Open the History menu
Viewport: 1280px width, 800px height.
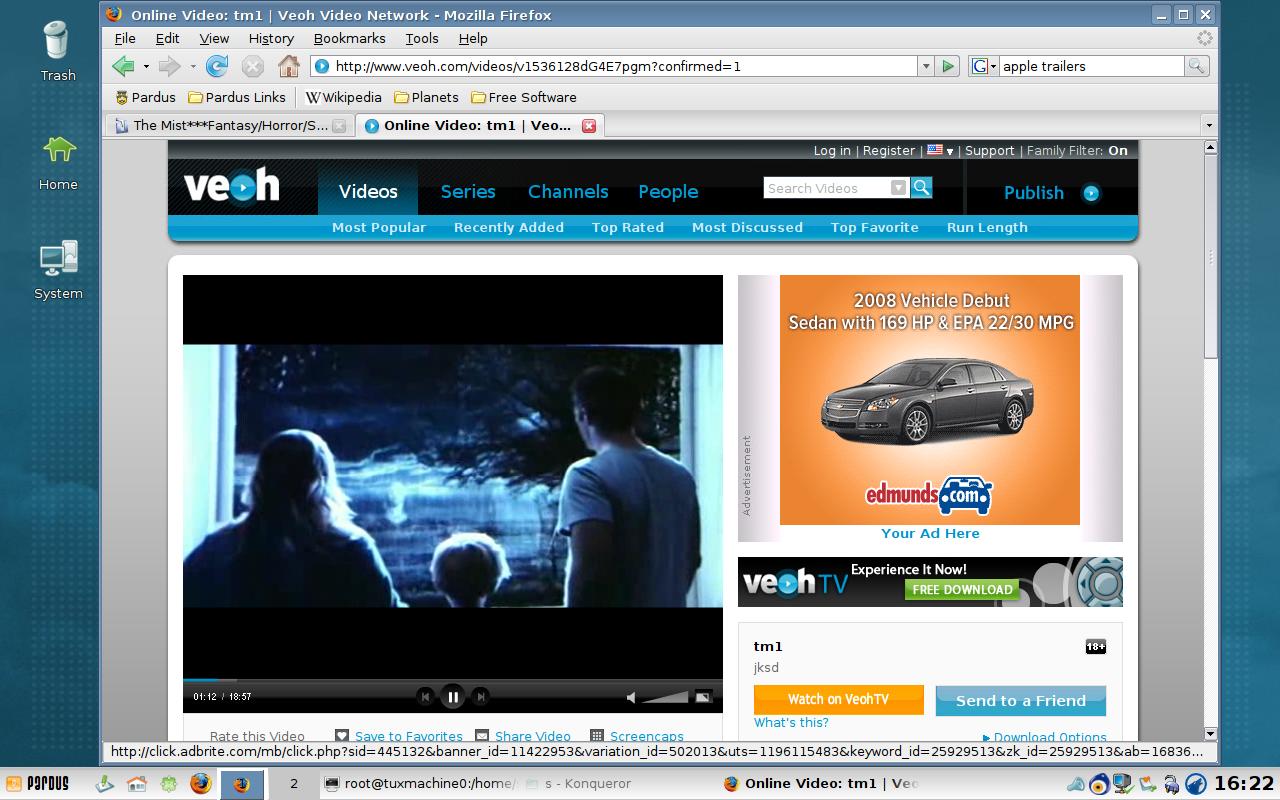[x=271, y=38]
